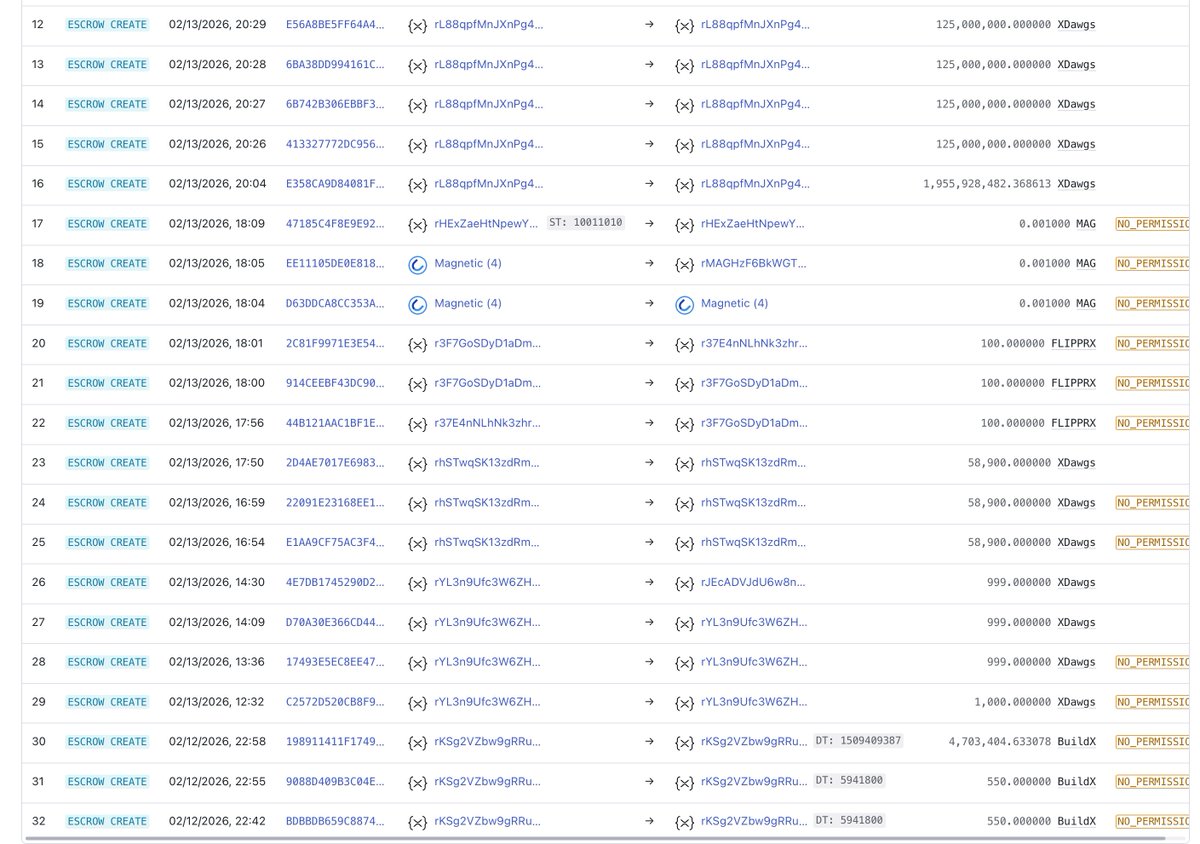
Task: Click date 02/12/2026, 22:58
Action: [x=217, y=741]
